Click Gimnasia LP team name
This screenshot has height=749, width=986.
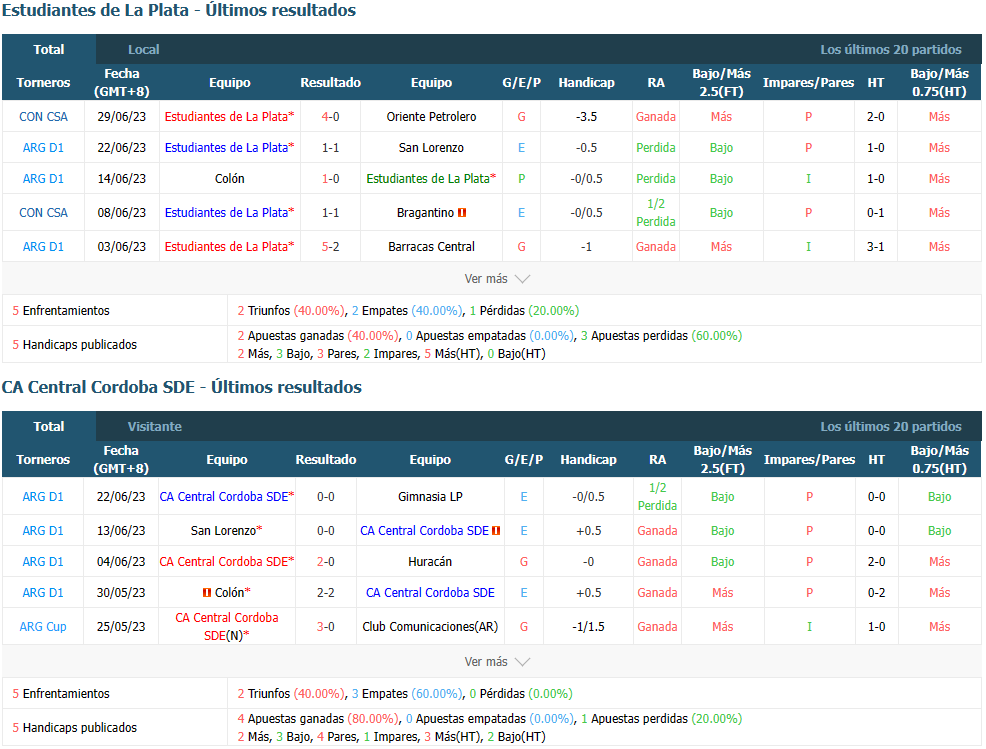430,497
